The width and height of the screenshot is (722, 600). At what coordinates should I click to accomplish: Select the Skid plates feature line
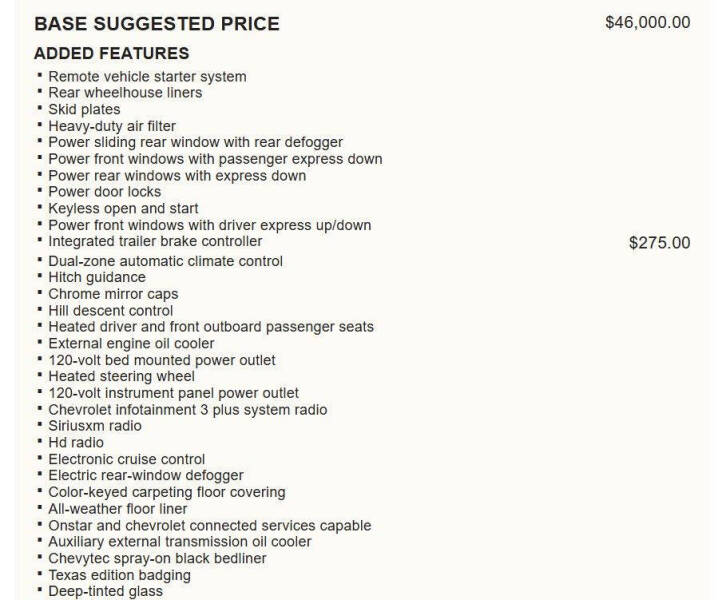coord(84,110)
